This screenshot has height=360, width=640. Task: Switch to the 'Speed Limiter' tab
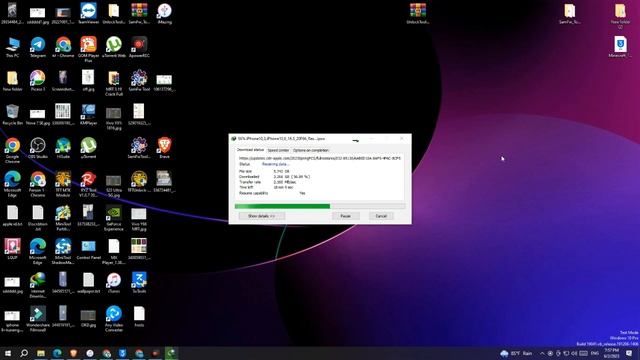point(278,150)
